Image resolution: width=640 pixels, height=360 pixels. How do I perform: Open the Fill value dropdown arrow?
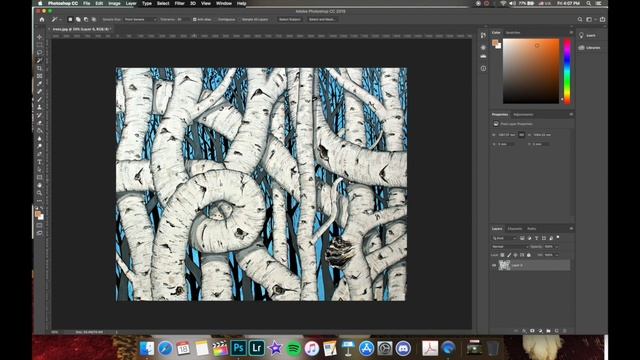556,255
